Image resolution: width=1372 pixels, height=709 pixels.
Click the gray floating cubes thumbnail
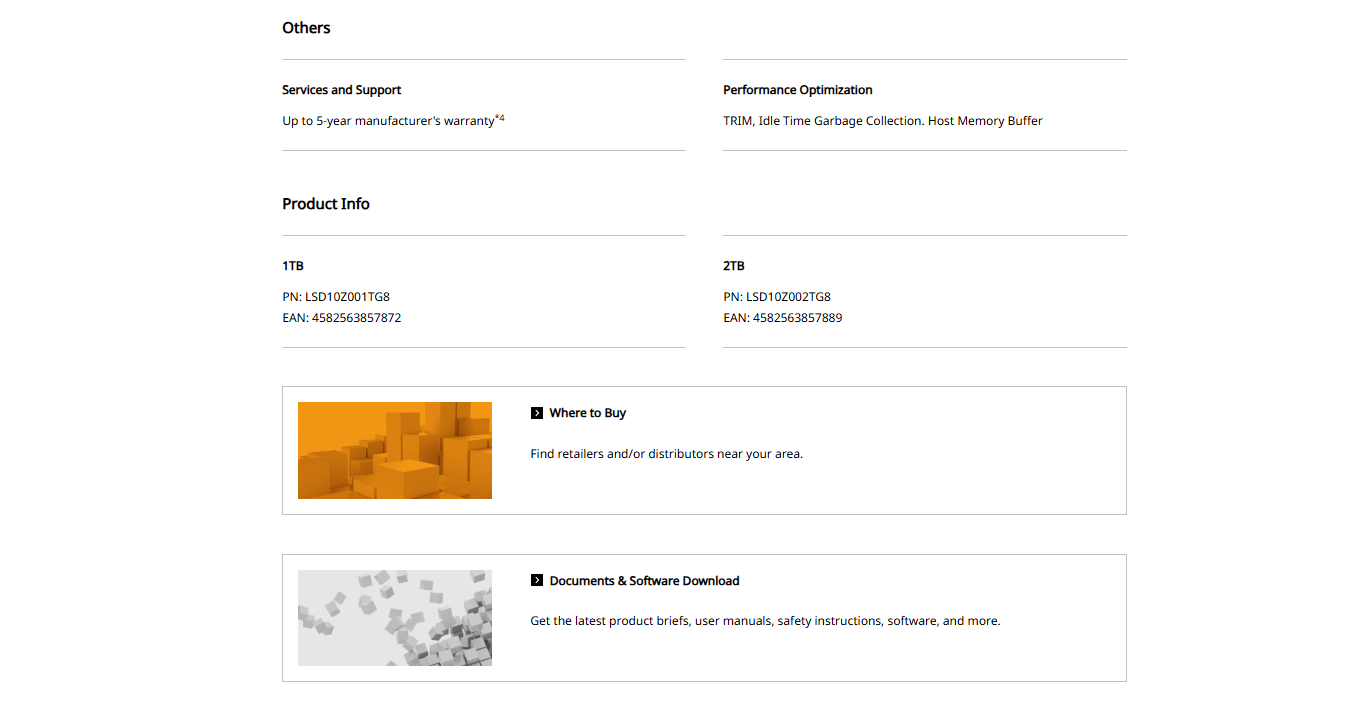(395, 618)
